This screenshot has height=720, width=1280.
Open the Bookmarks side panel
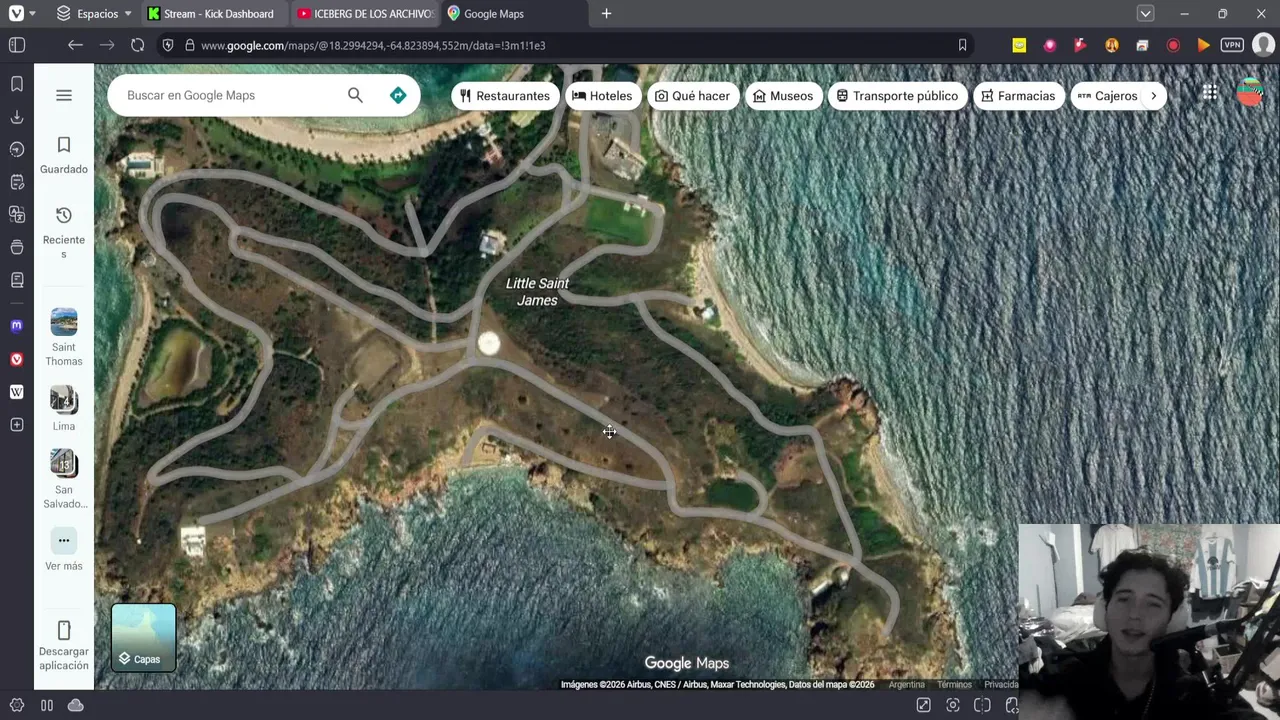coord(17,84)
